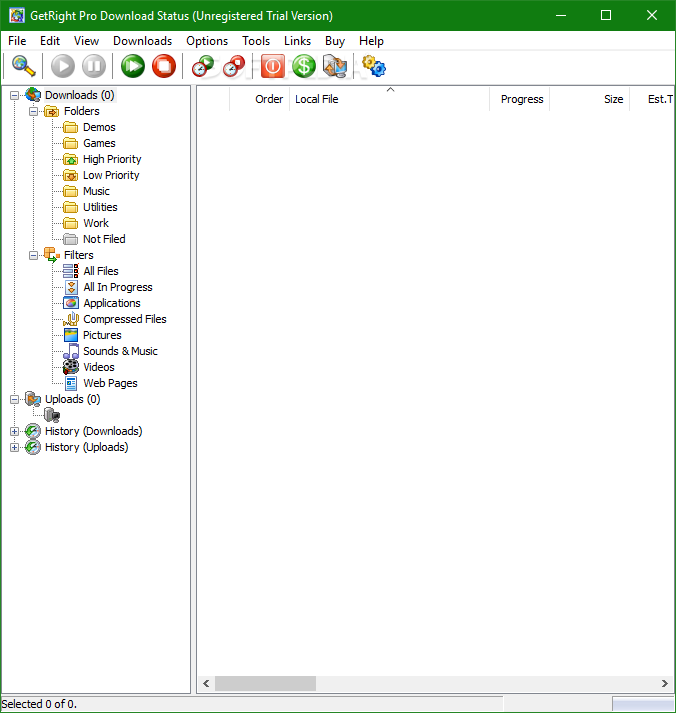
Task: Click the All Files filter icon
Action: (70, 271)
